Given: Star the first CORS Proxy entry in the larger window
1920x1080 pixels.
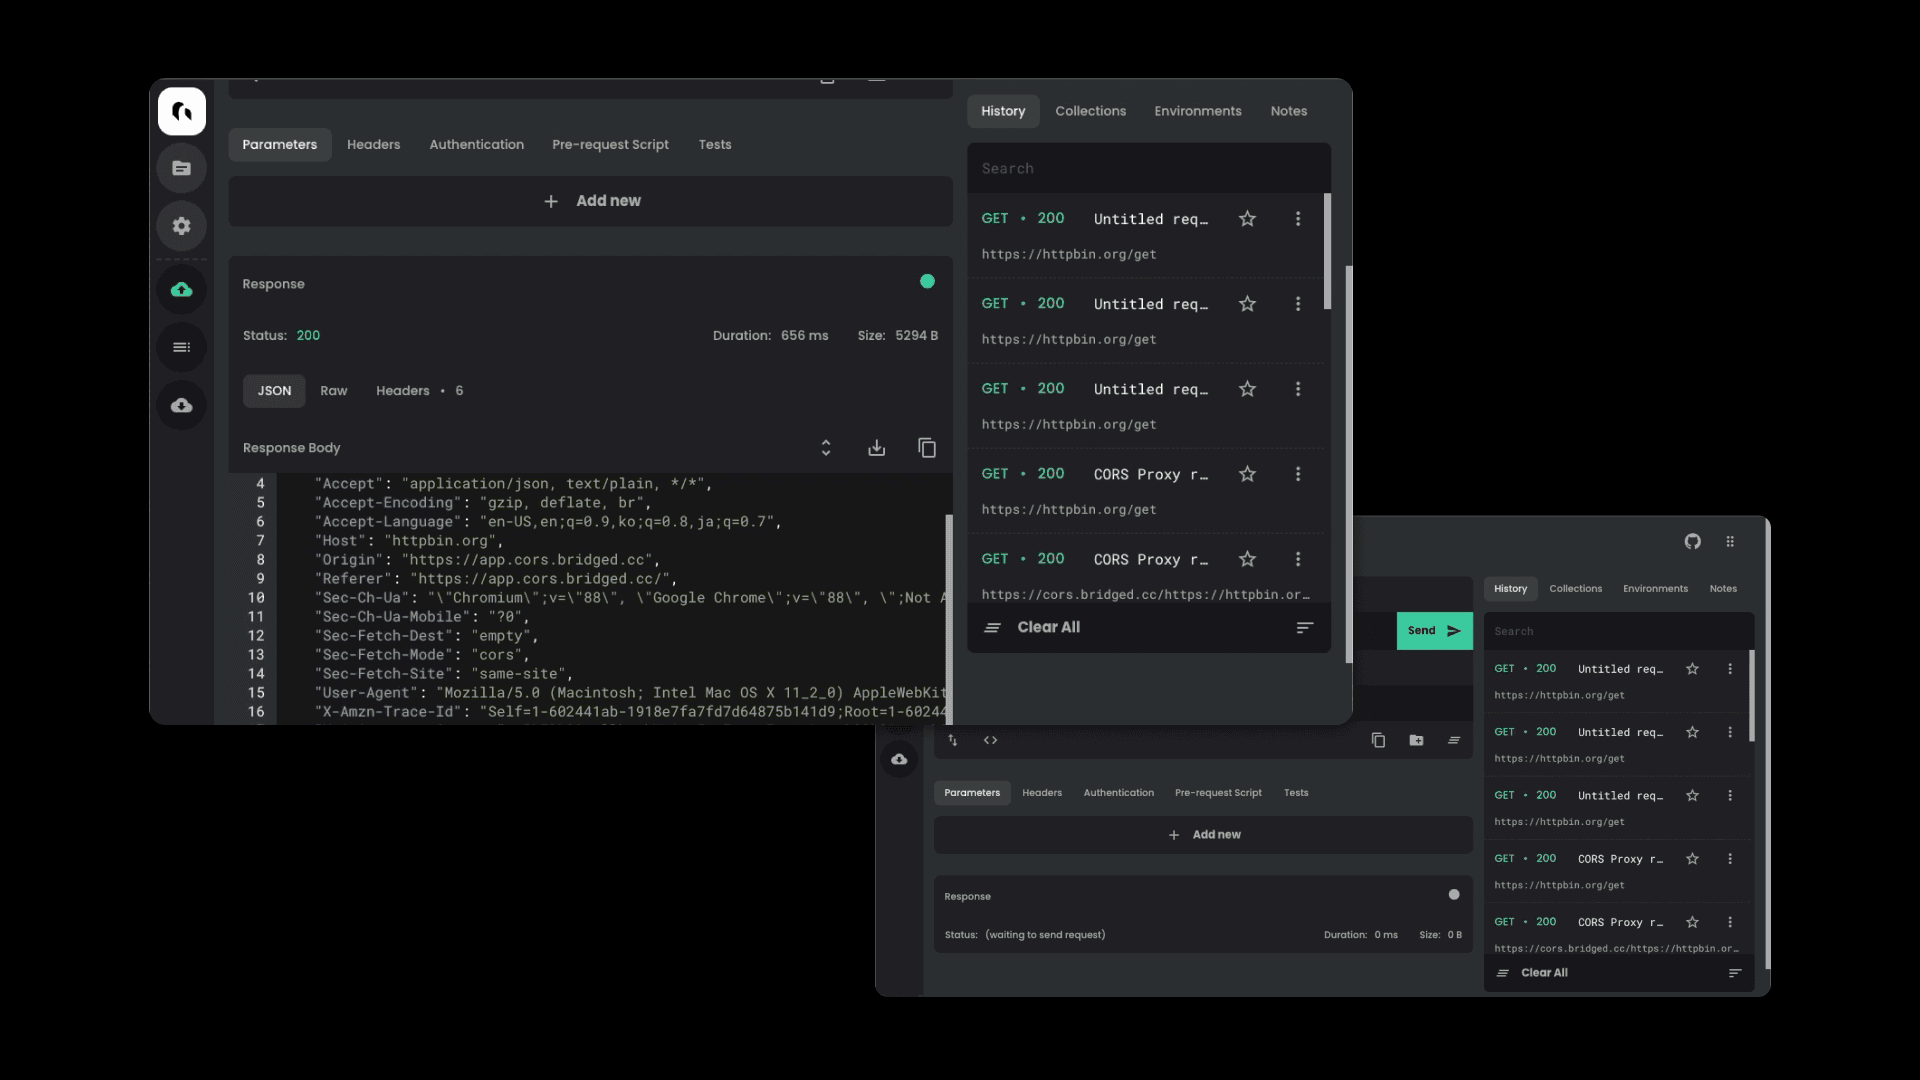Looking at the screenshot, I should pos(1247,474).
